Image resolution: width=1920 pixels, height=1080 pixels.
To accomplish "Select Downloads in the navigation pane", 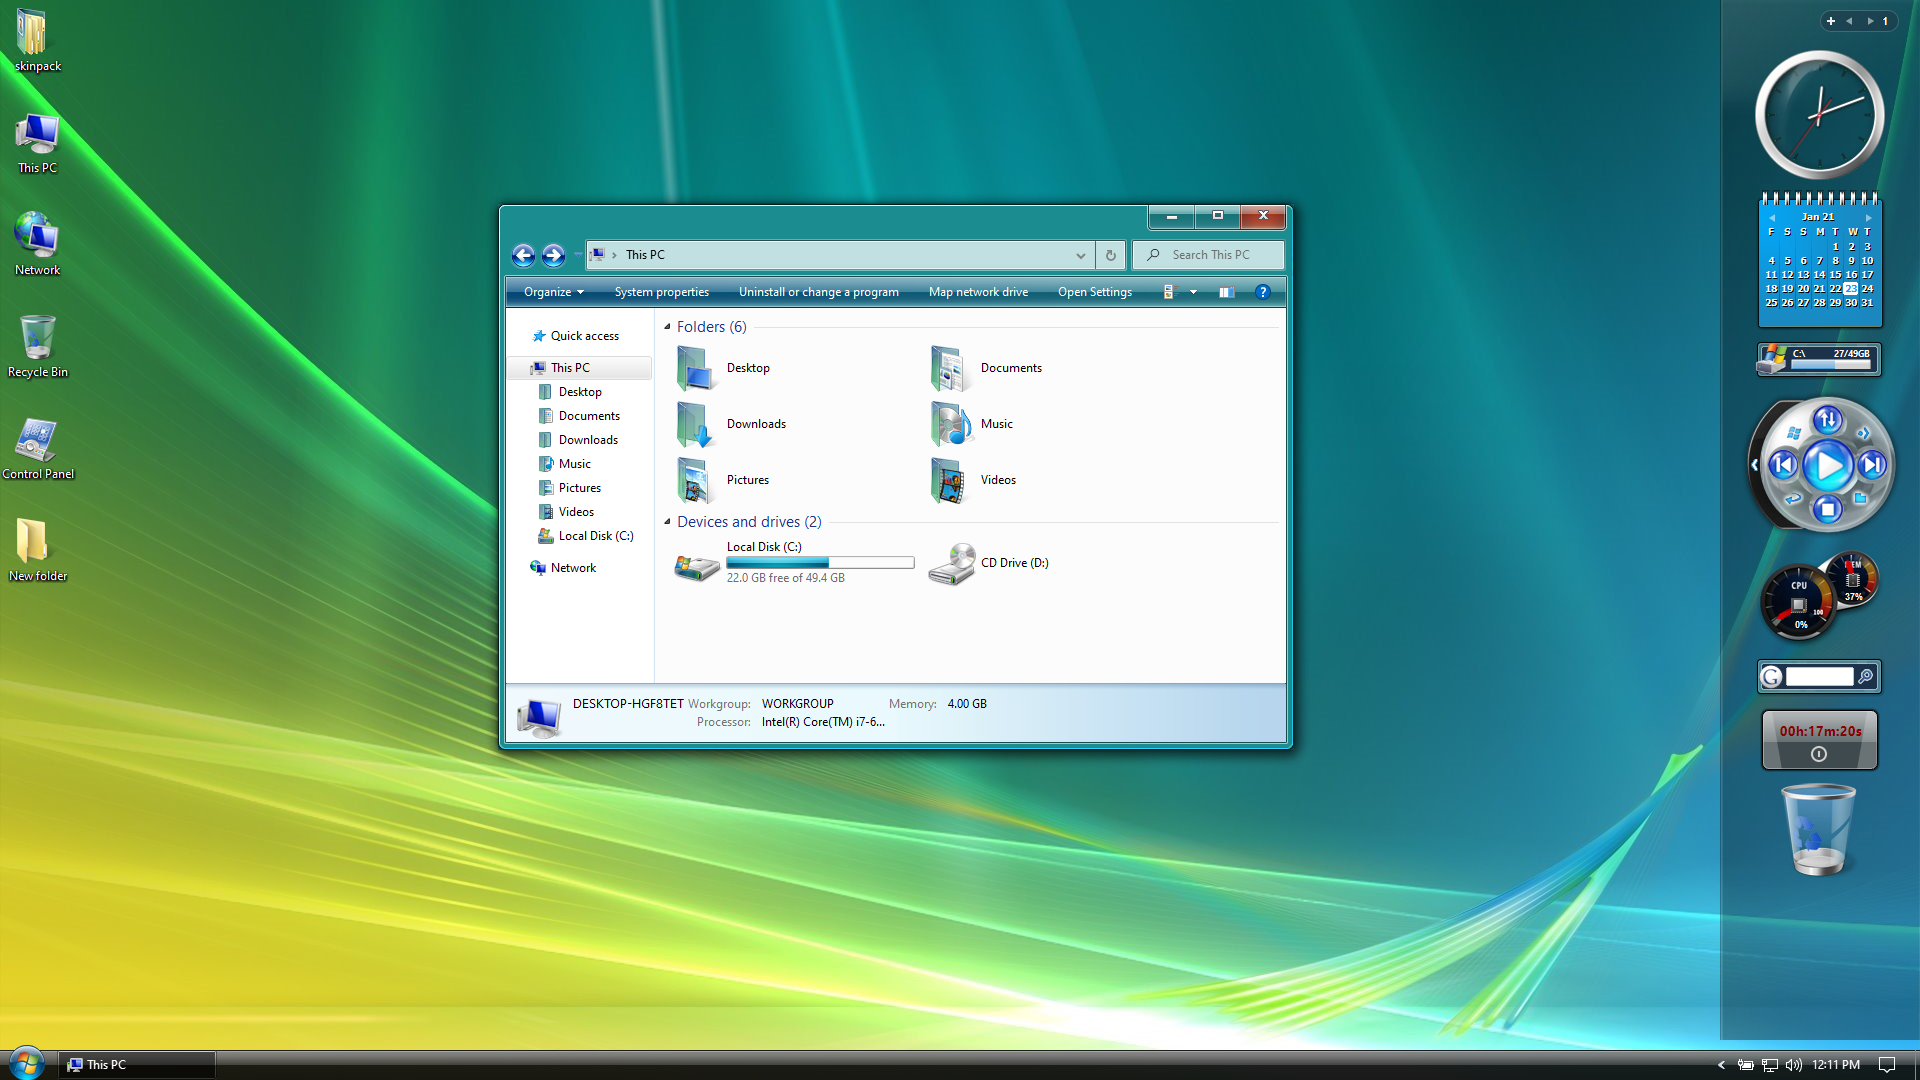I will [588, 440].
